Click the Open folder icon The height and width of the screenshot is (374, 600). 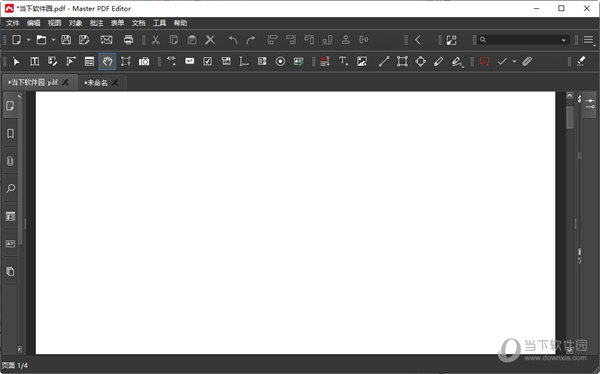41,40
